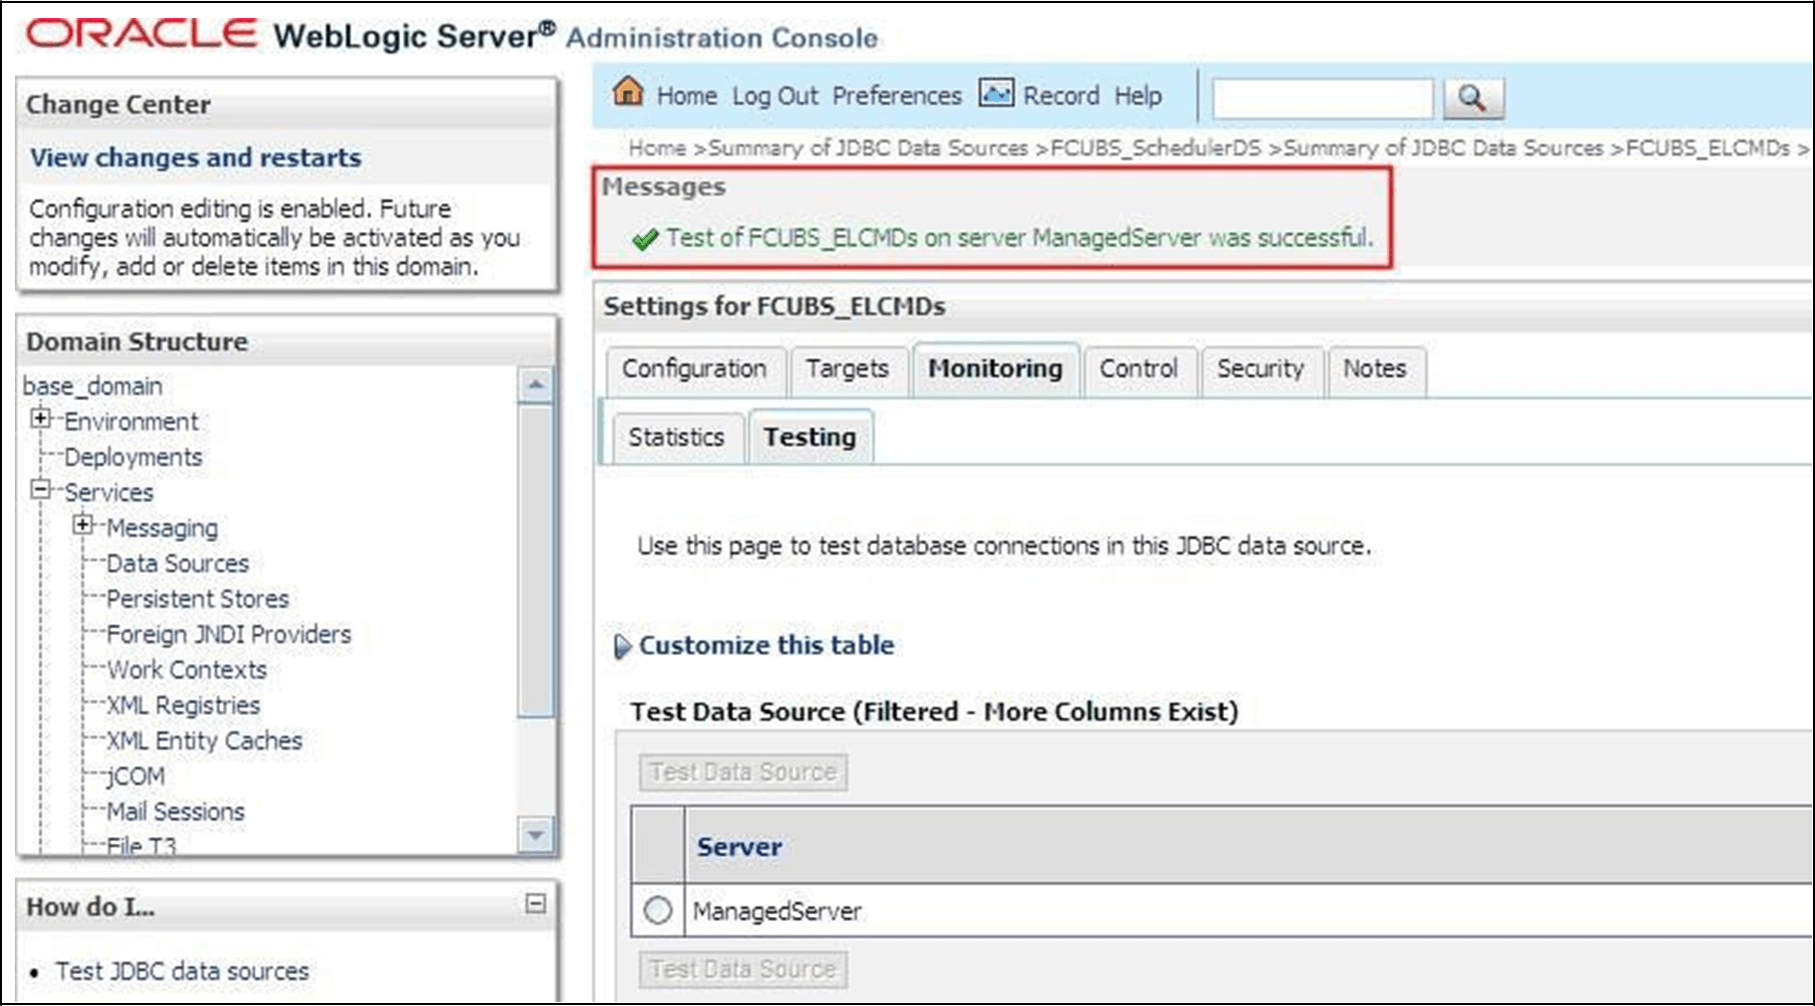Click the search input field

pos(1323,98)
